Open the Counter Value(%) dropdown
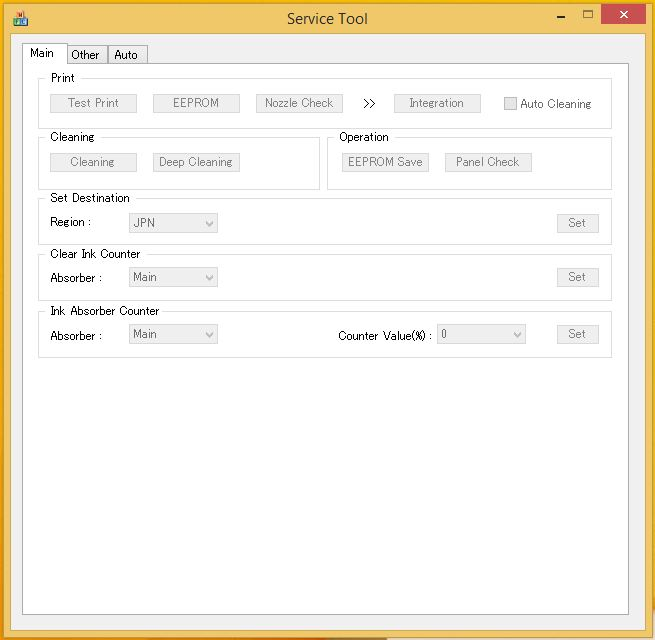This screenshot has width=655, height=640. (x=481, y=334)
